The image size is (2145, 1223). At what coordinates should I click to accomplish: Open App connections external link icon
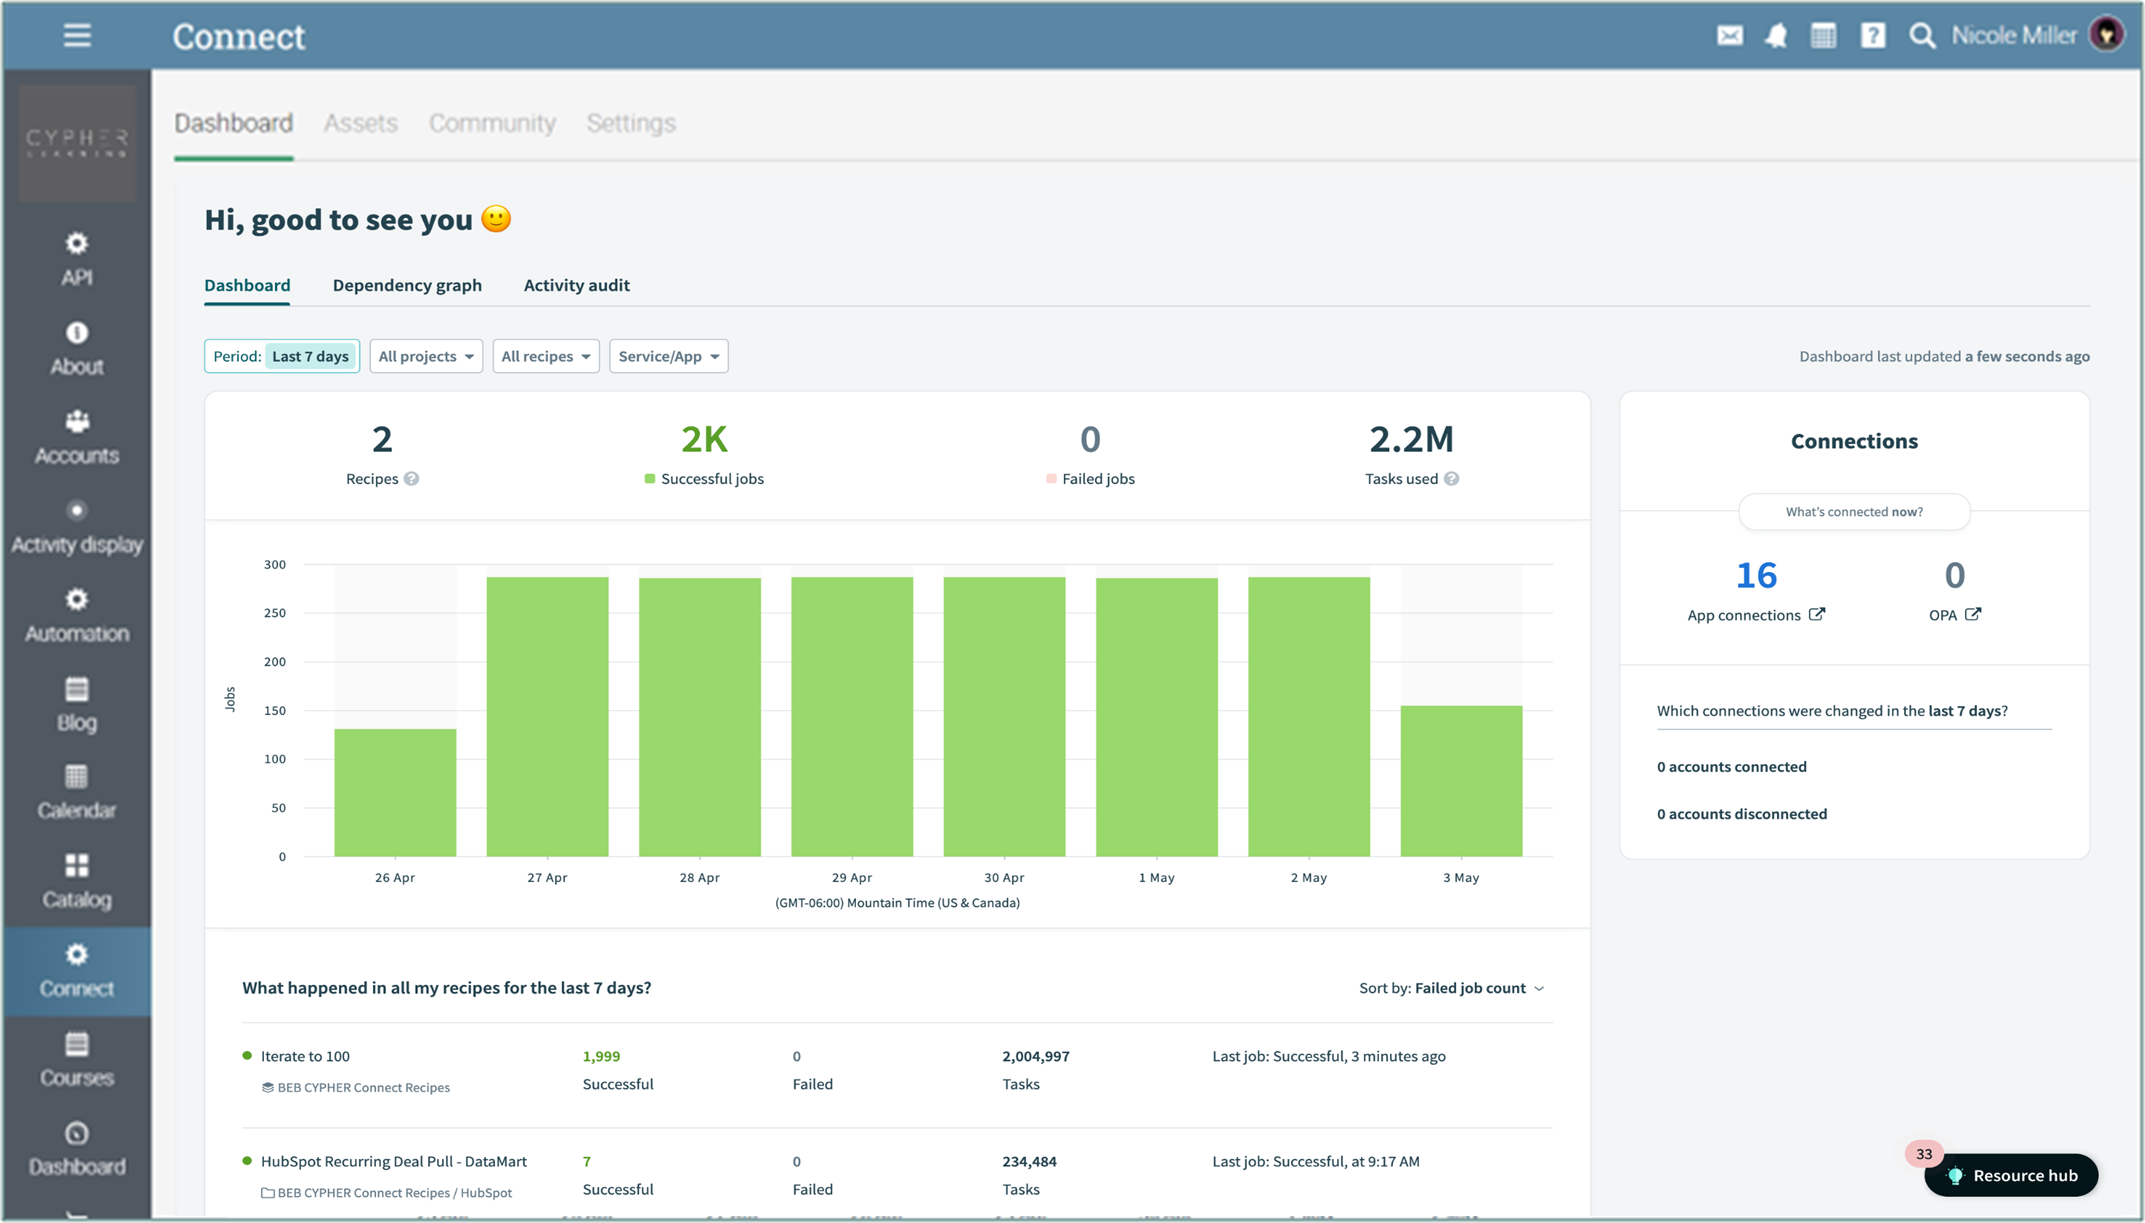click(1816, 615)
